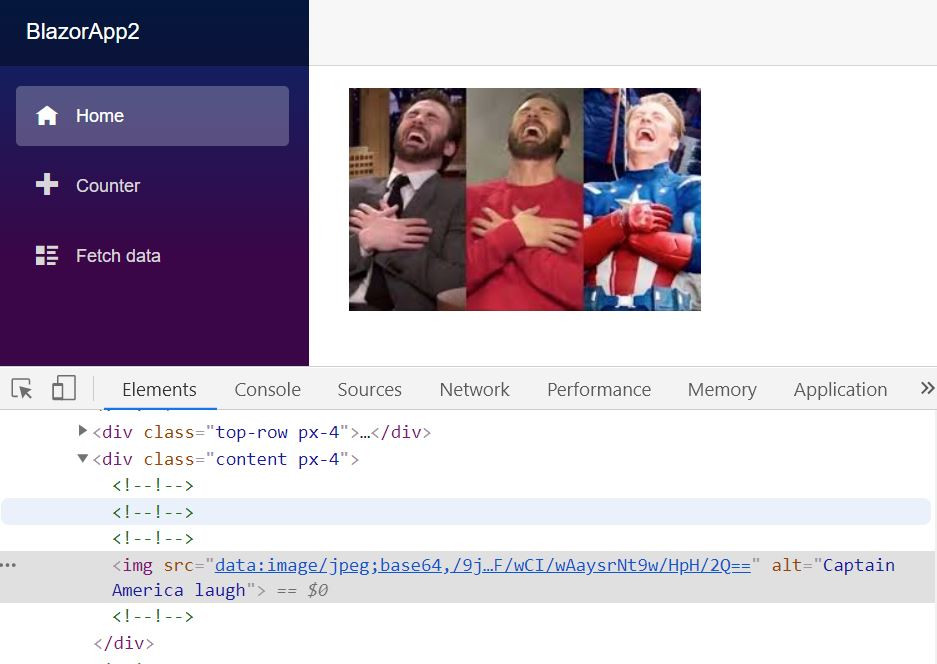
Task: Open the Sources tab
Action: [369, 390]
